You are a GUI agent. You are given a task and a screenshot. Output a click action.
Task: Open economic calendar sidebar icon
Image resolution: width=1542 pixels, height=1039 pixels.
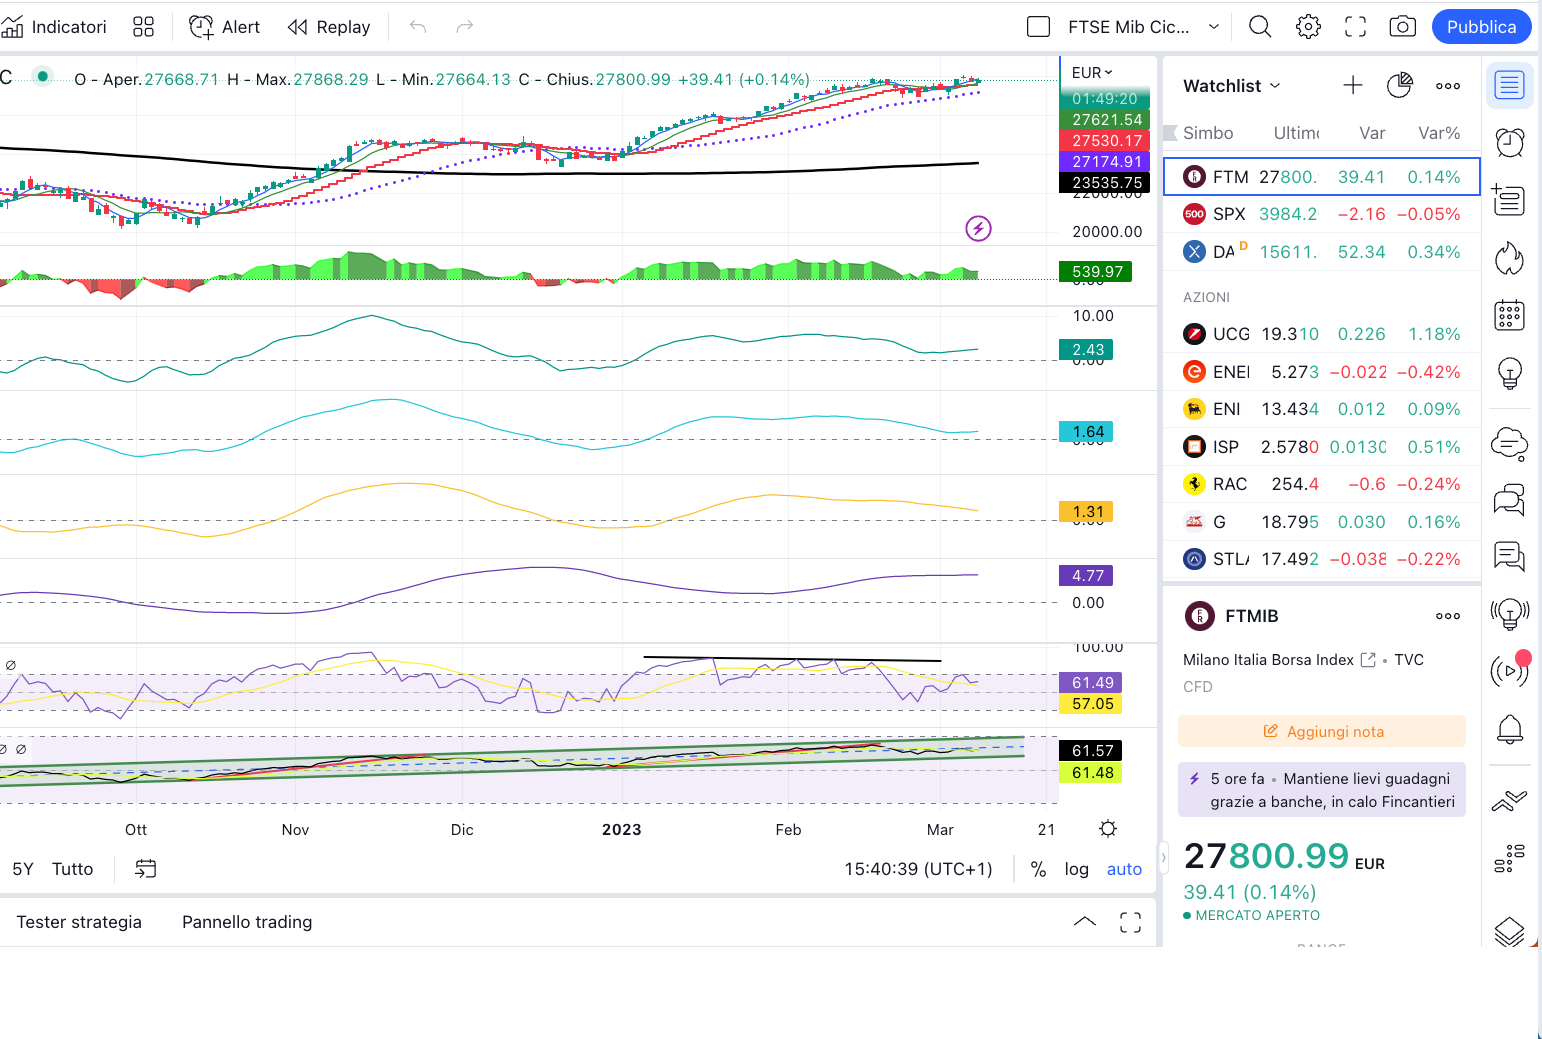tap(1509, 315)
